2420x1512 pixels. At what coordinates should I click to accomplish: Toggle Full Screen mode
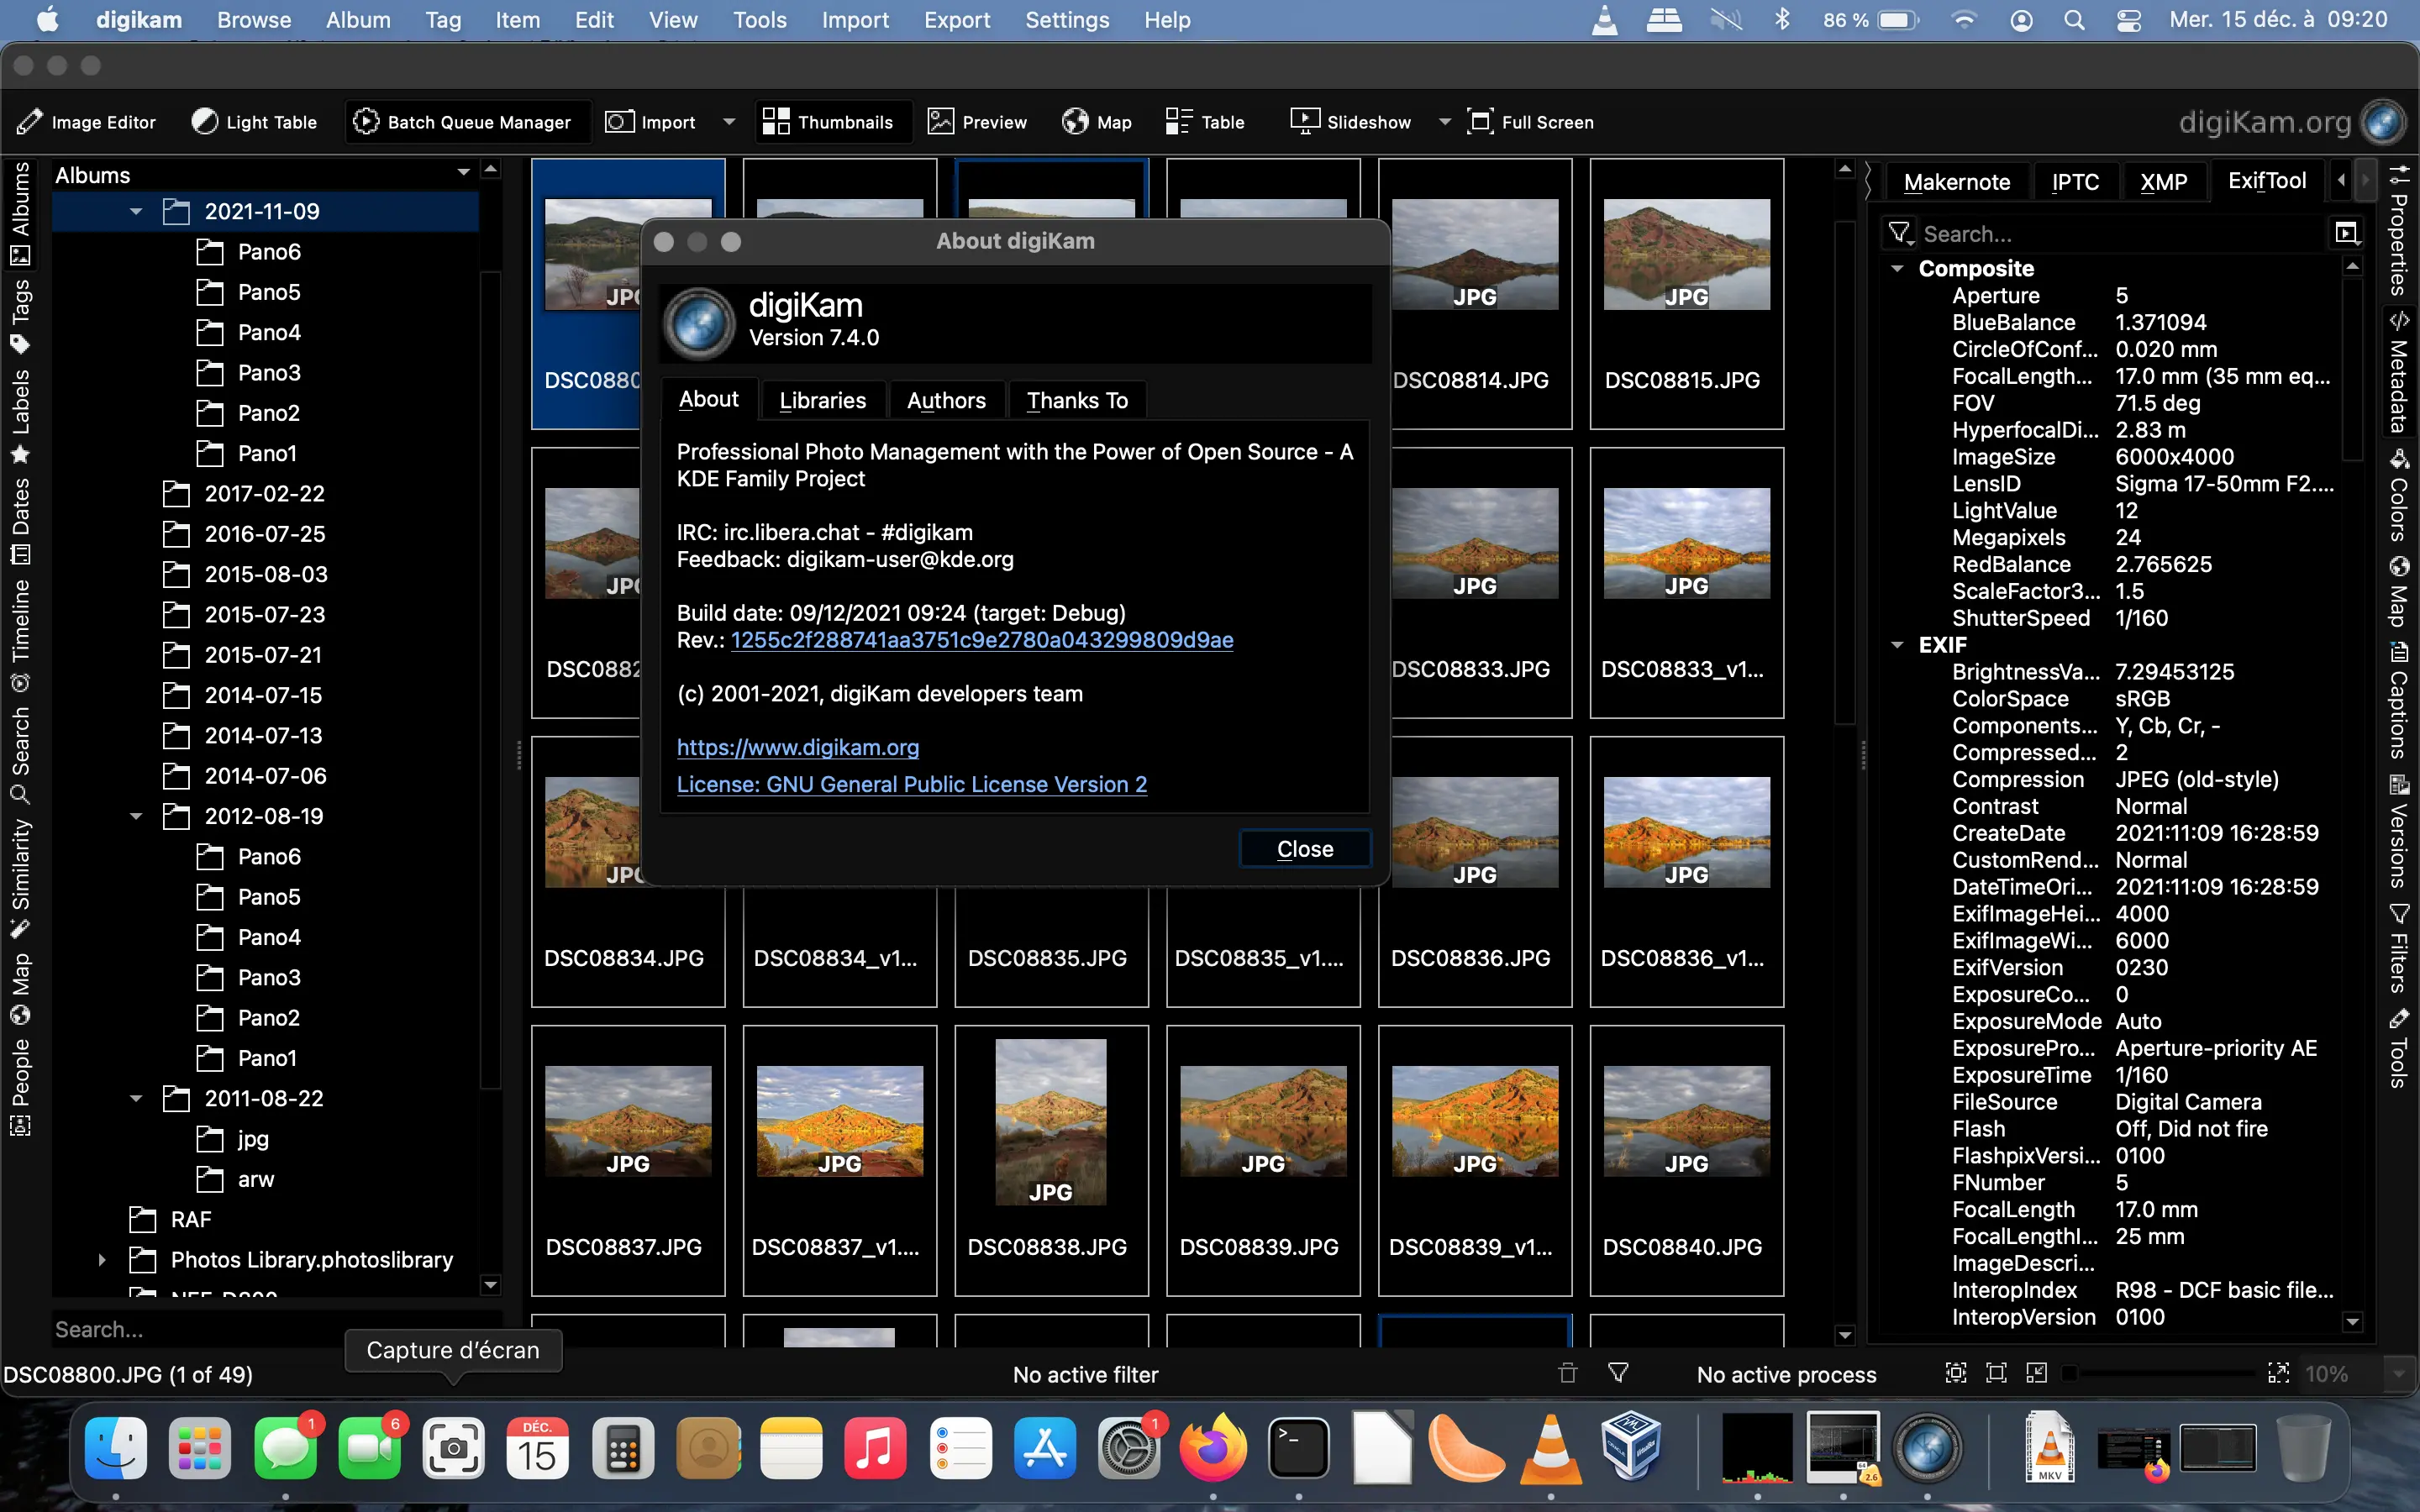tap(1532, 121)
